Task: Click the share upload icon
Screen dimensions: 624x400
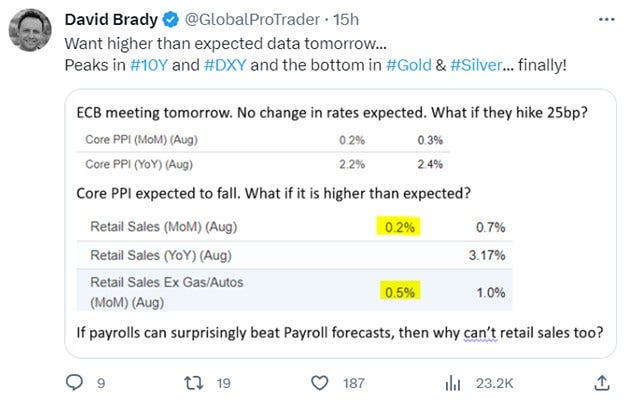Action: pos(602,383)
